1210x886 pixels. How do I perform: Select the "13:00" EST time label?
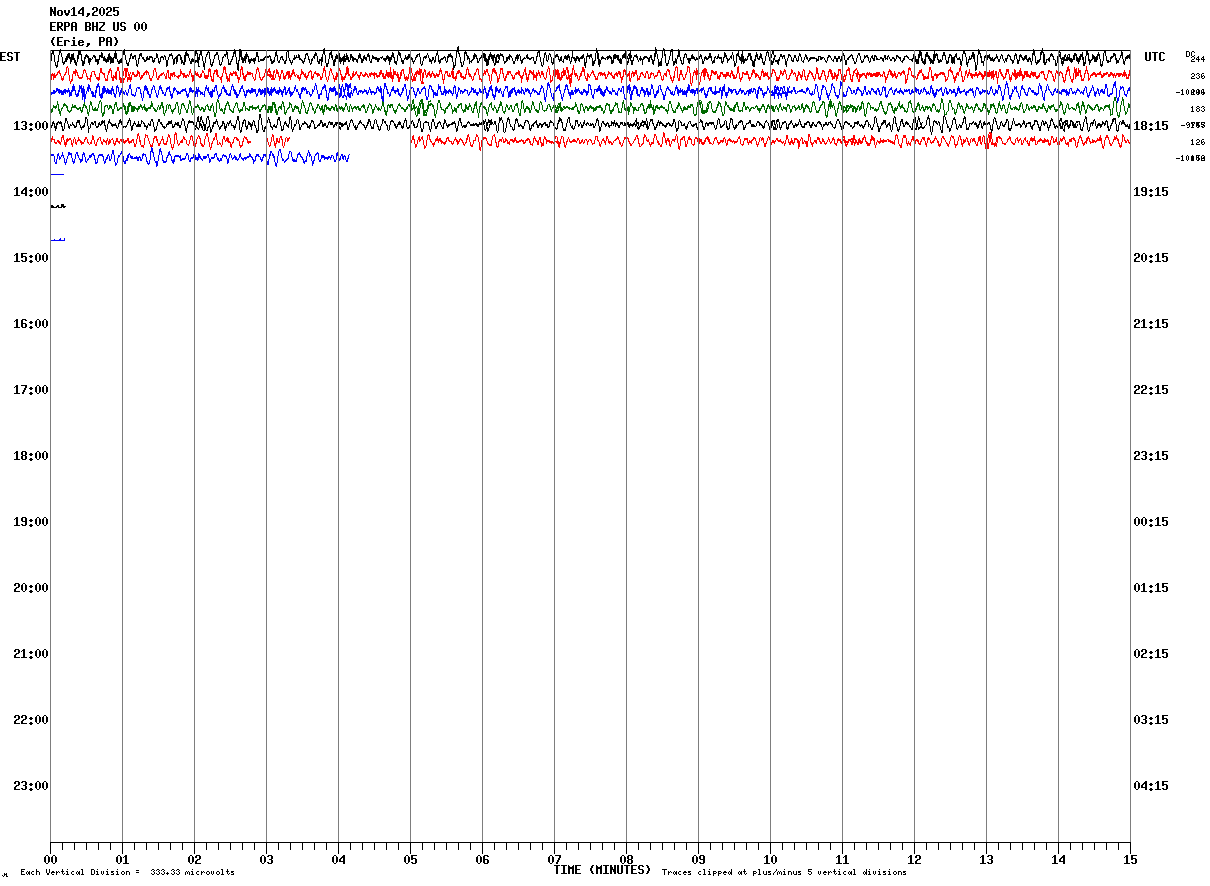click(x=30, y=126)
